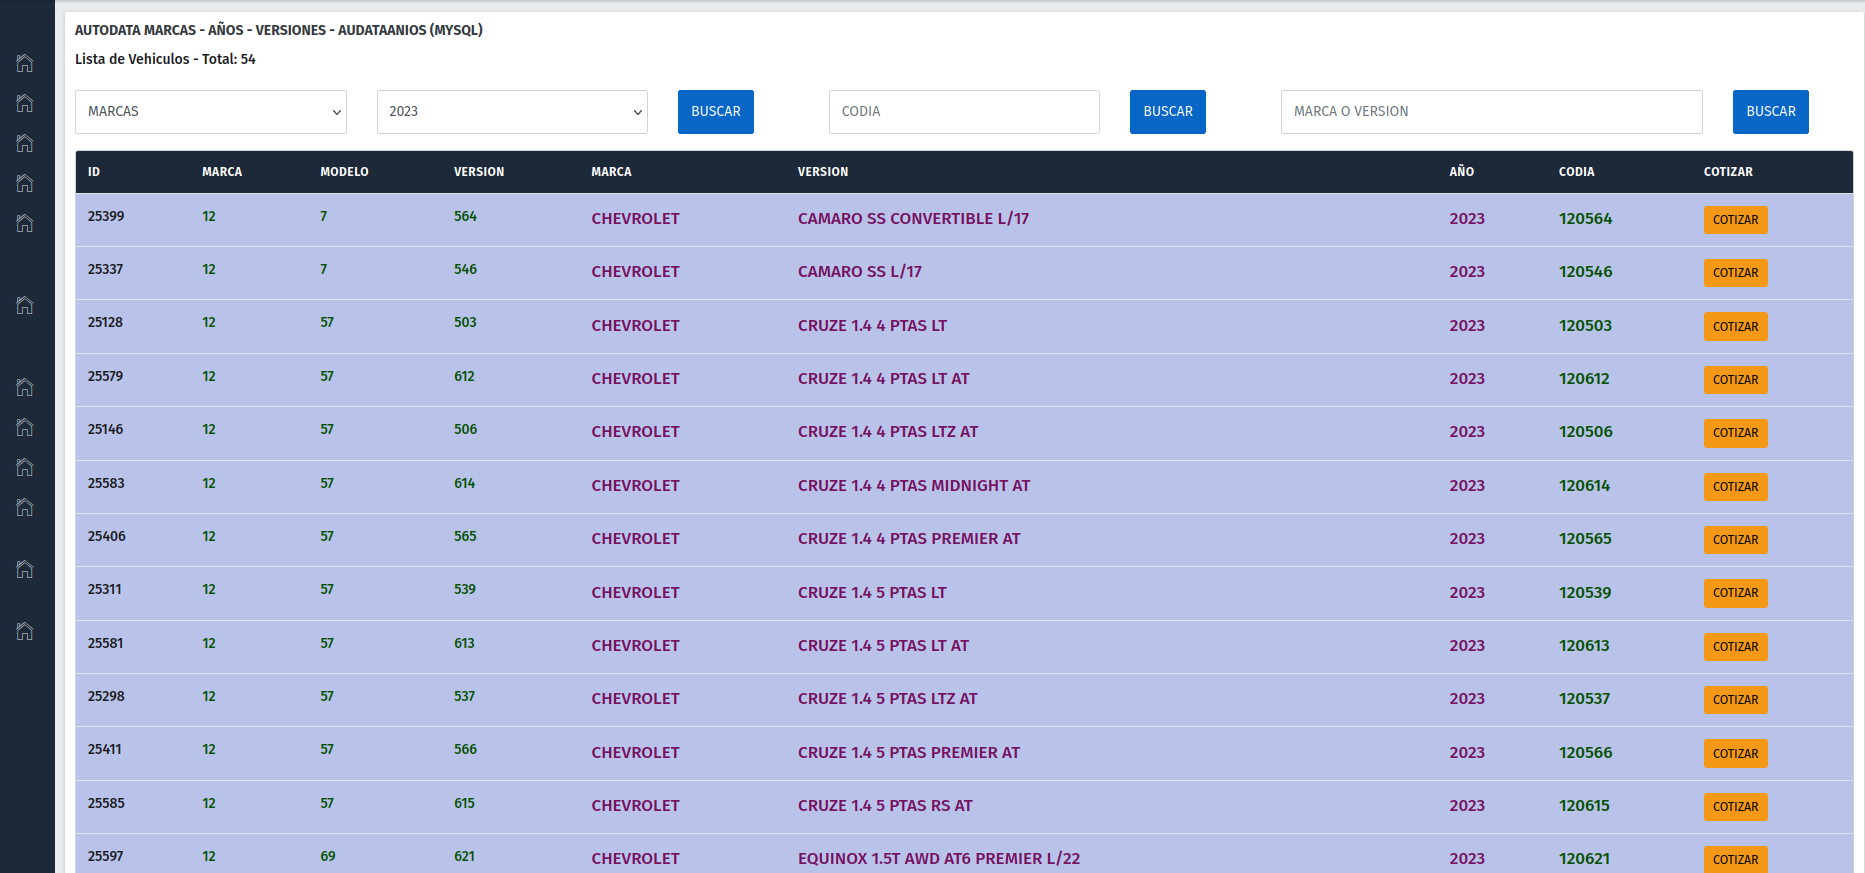Click COTIZAR for CRUZE 1.4 5 PTAS PREMIER AT
This screenshot has height=873, width=1865.
click(1735, 754)
